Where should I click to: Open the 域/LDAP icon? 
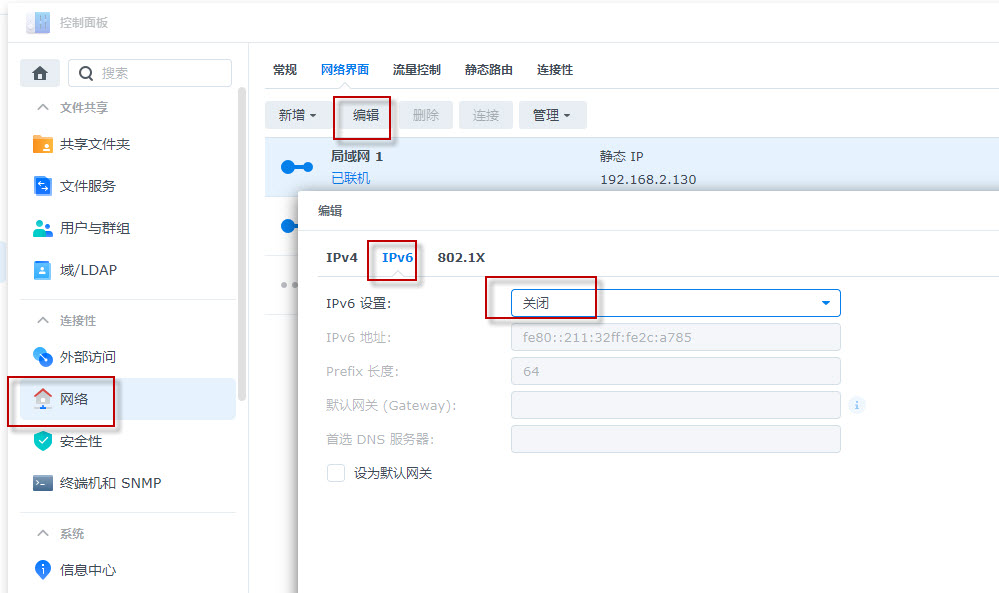[42, 270]
